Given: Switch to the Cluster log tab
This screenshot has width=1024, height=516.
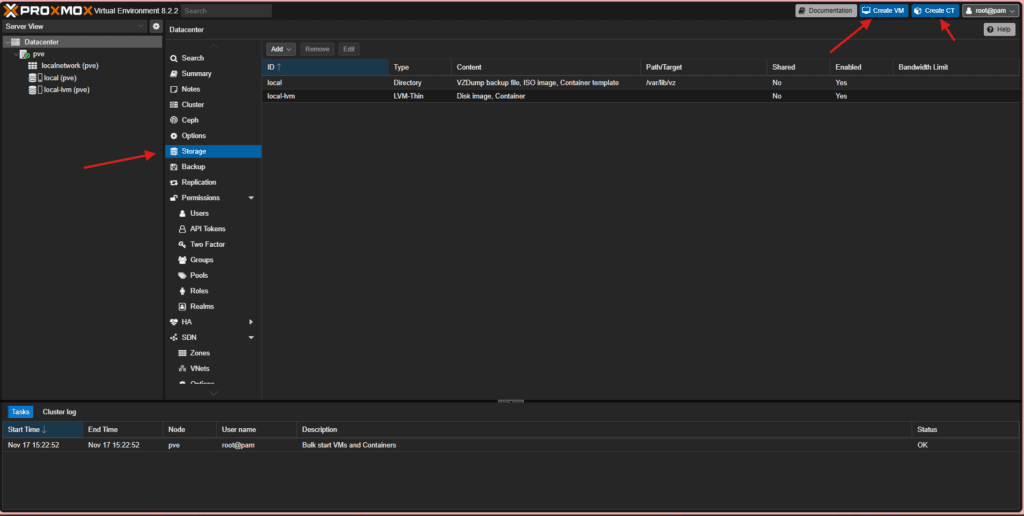Looking at the screenshot, I should pyautogui.click(x=59, y=412).
